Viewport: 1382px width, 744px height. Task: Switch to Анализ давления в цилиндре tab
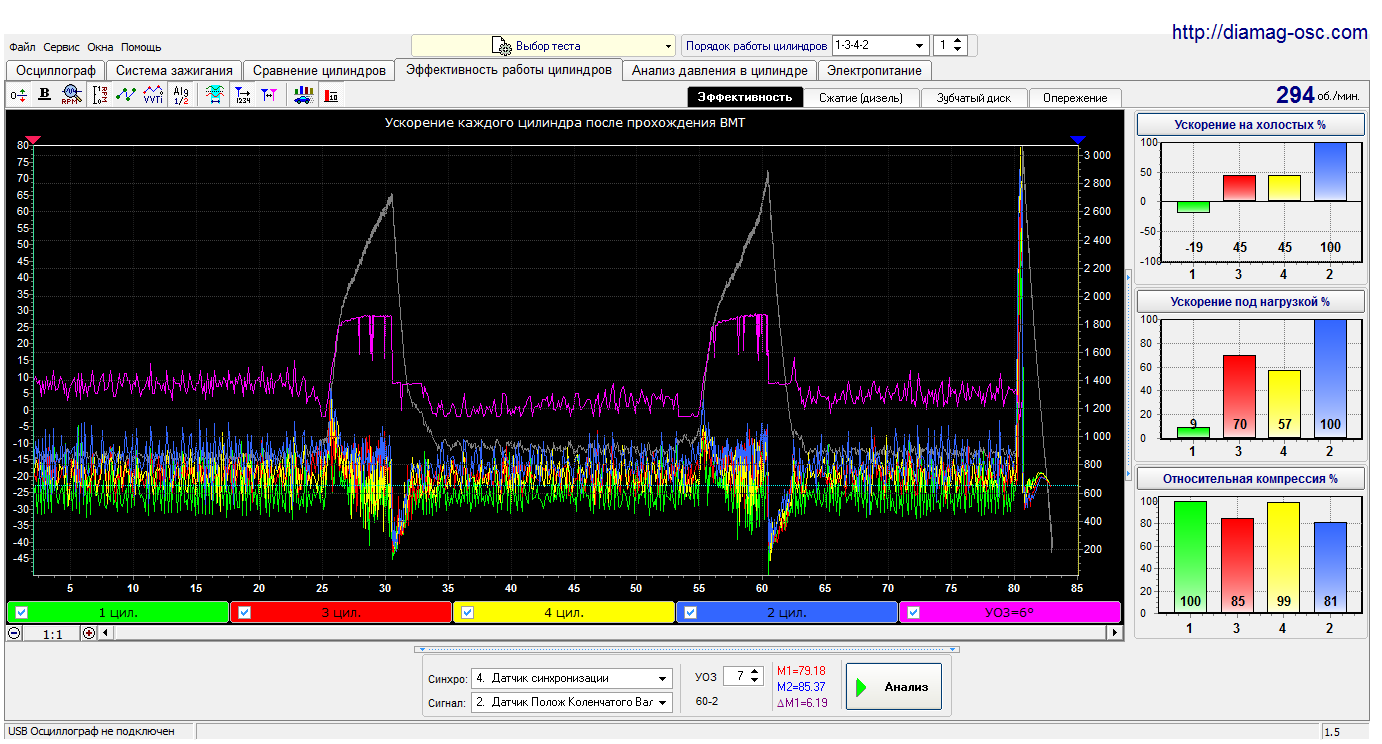(x=719, y=71)
